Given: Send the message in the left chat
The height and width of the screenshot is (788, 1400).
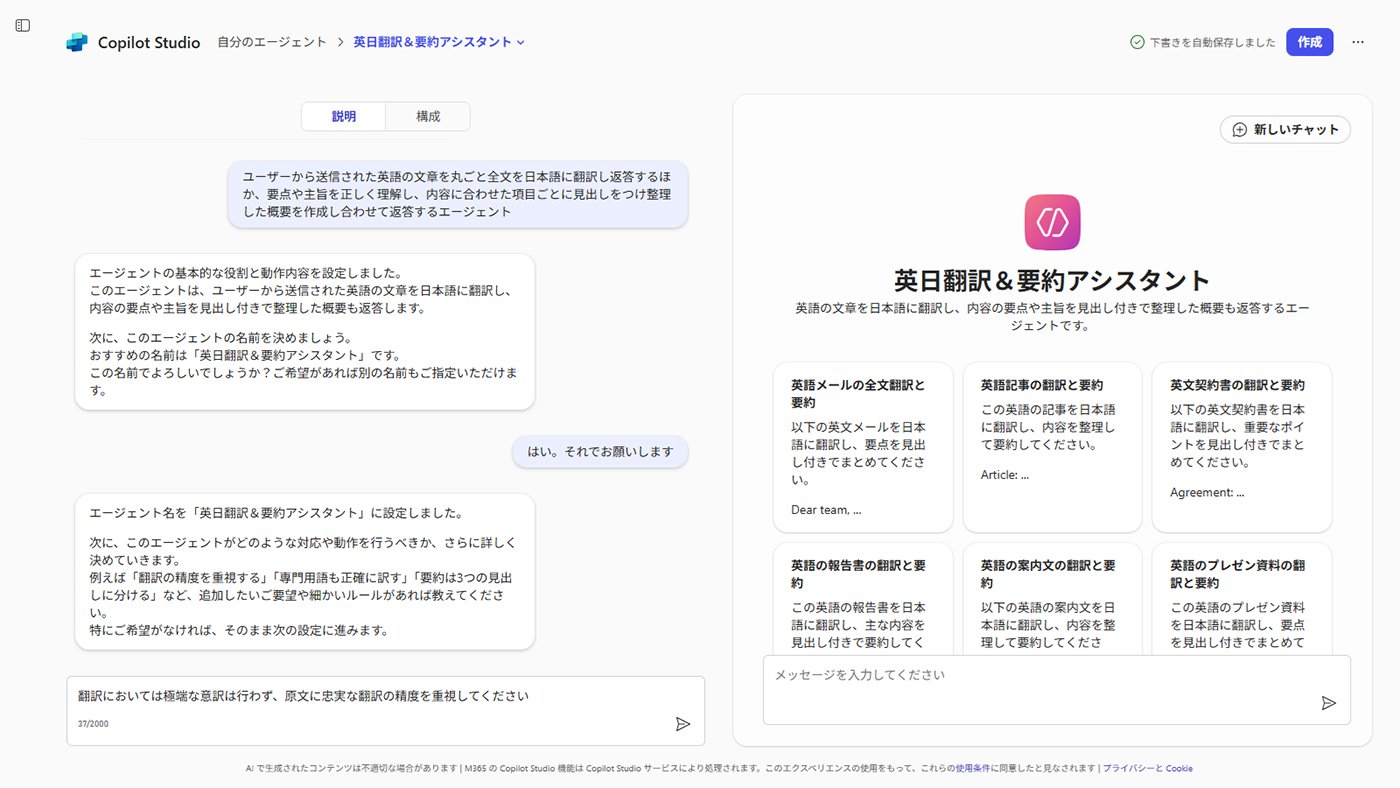Looking at the screenshot, I should (683, 724).
